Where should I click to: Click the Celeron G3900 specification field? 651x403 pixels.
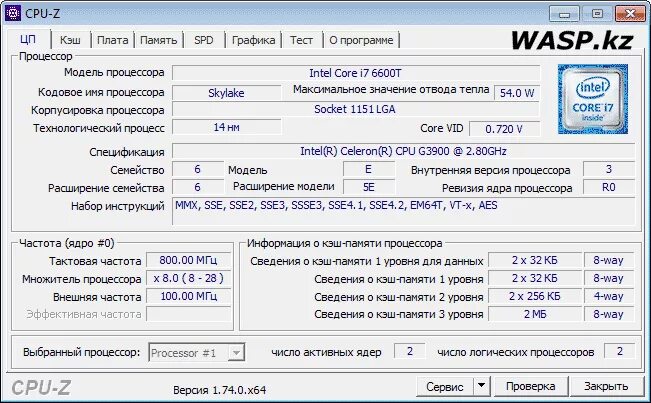403,151
